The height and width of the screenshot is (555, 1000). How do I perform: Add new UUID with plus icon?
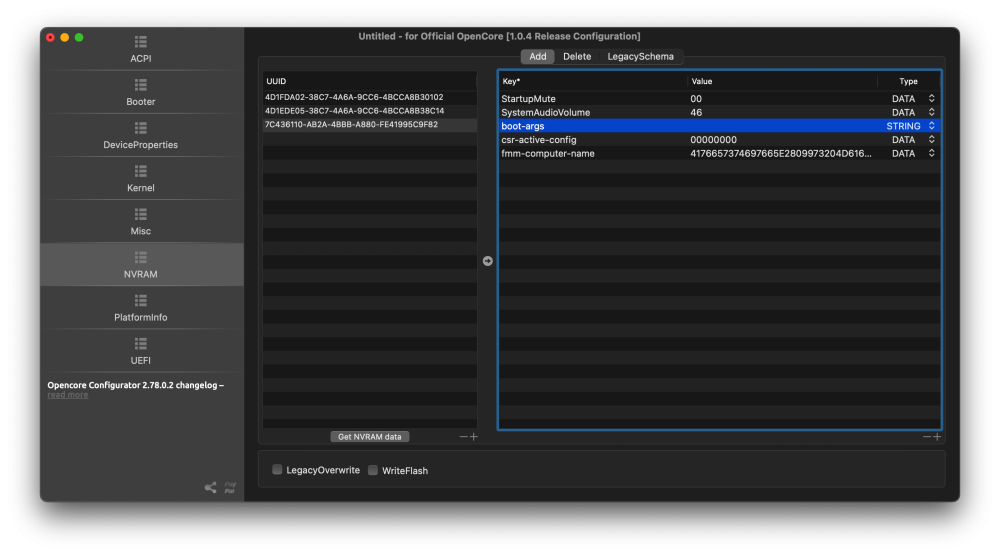(473, 437)
